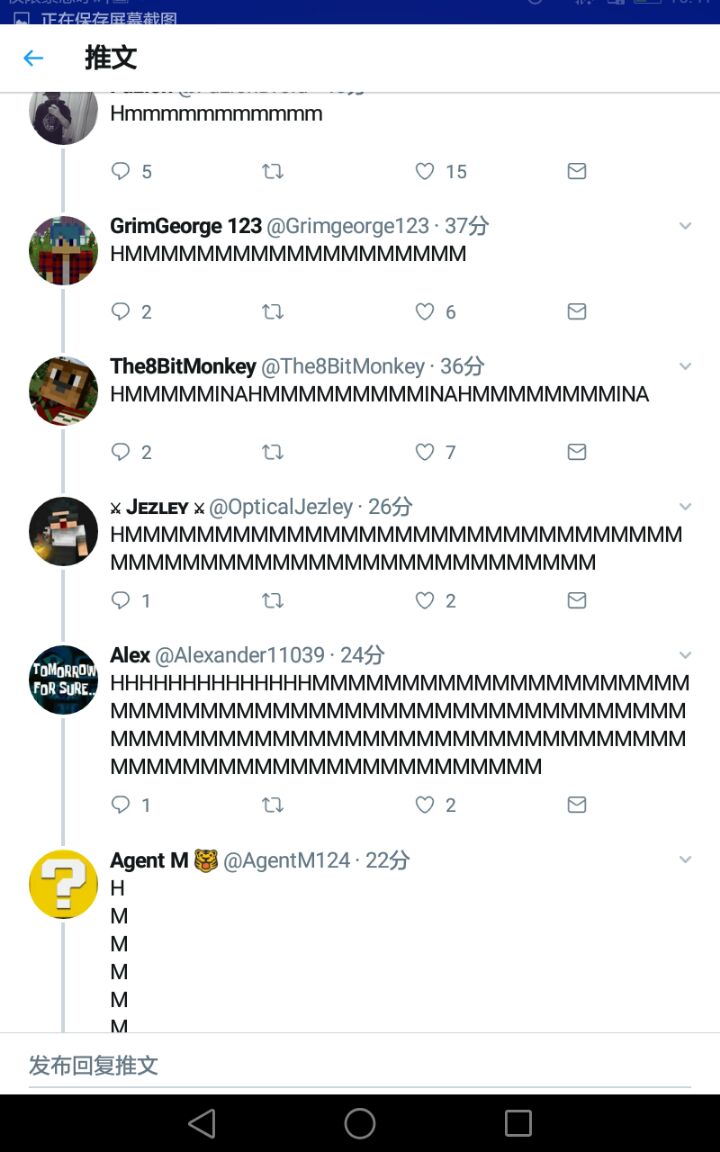
Task: Tap the Android home circle button
Action: click(x=360, y=1123)
